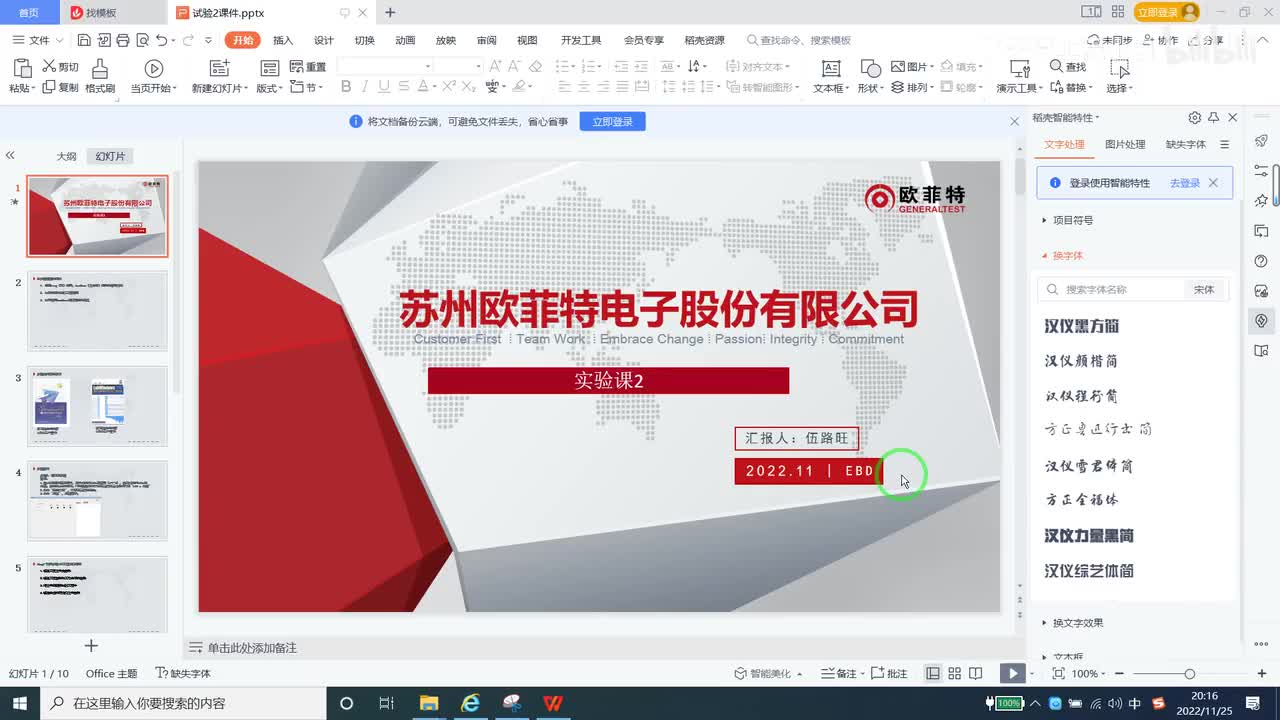Open Internet Explorer from taskbar
This screenshot has height=720, width=1280.
[x=470, y=703]
